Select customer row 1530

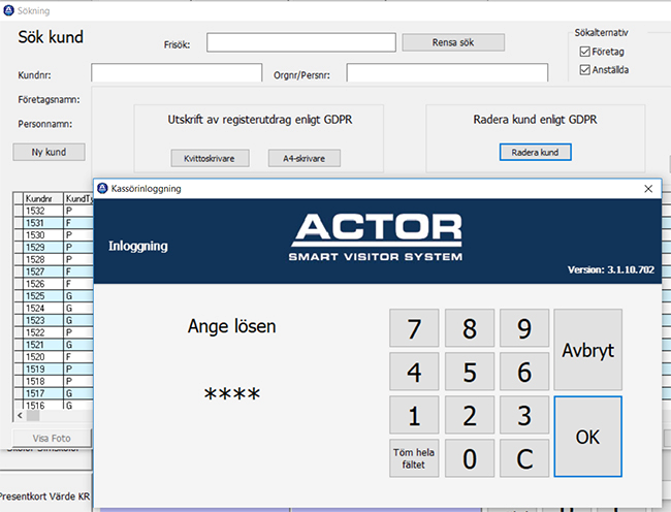53,235
